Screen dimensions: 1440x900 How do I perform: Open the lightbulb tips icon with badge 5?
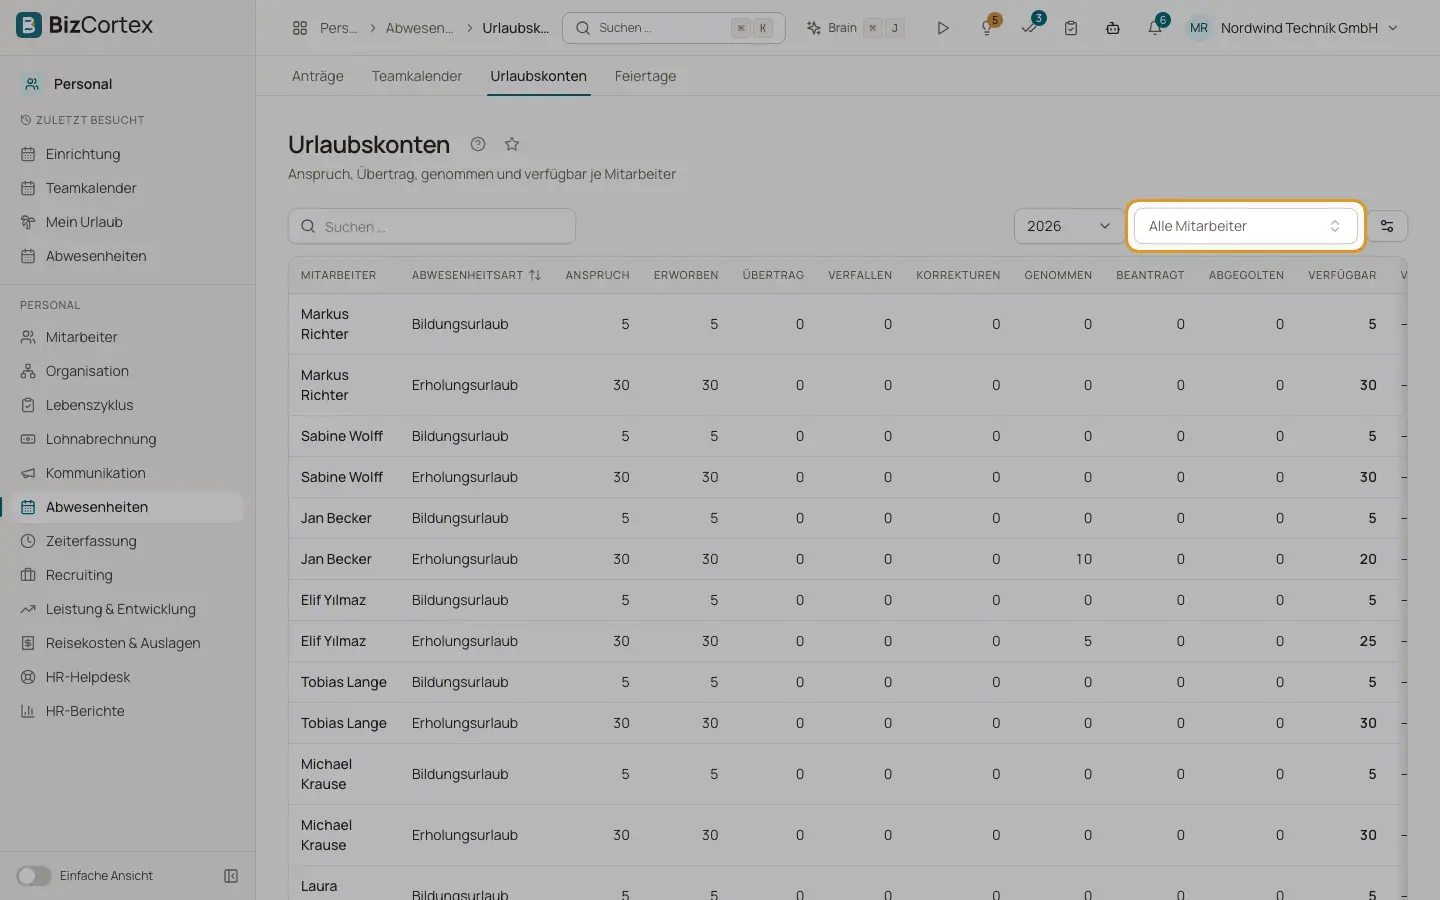tap(988, 28)
